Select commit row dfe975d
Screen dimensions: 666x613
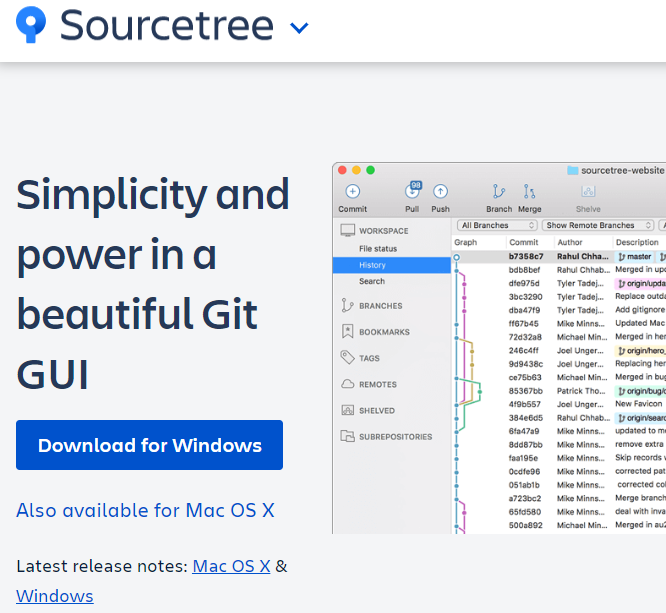559,283
